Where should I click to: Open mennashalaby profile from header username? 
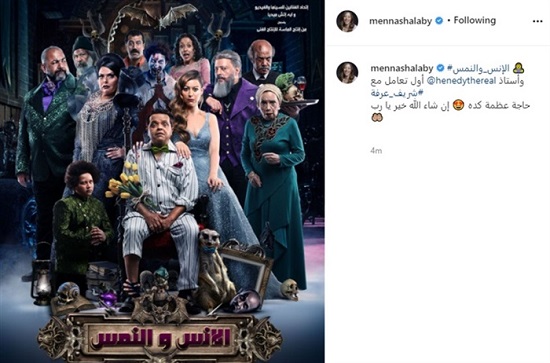[x=400, y=21]
